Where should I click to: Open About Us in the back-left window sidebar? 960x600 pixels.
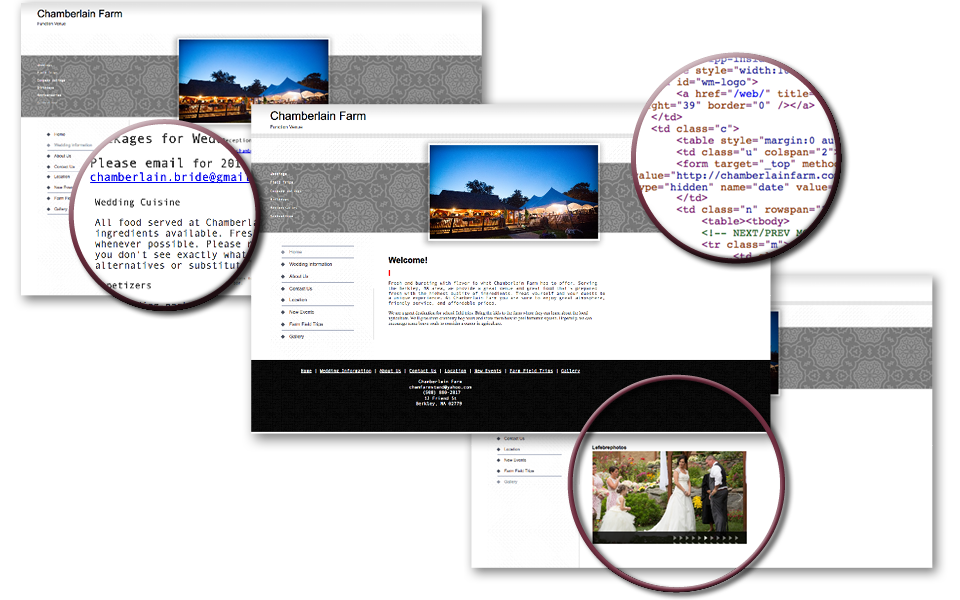[x=62, y=156]
